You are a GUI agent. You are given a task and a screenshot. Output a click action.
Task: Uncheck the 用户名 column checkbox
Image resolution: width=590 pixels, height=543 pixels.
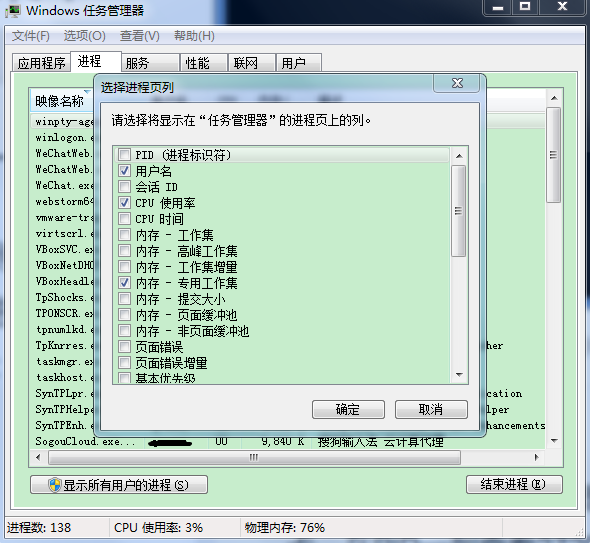124,171
